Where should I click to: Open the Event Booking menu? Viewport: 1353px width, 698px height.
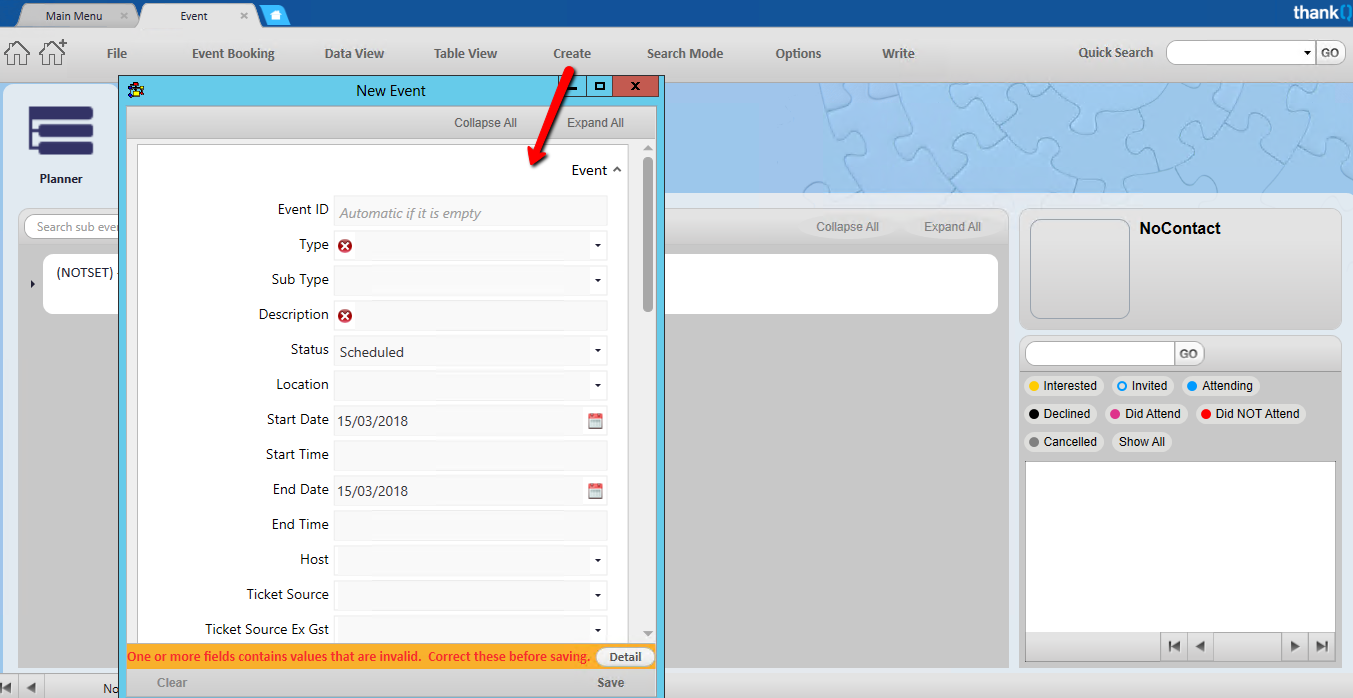point(233,54)
